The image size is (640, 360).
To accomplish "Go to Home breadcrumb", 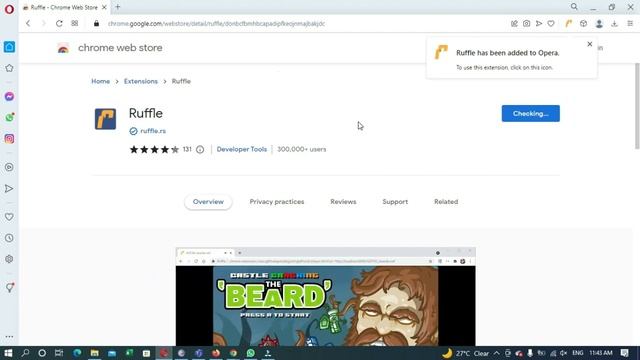I will coord(100,81).
